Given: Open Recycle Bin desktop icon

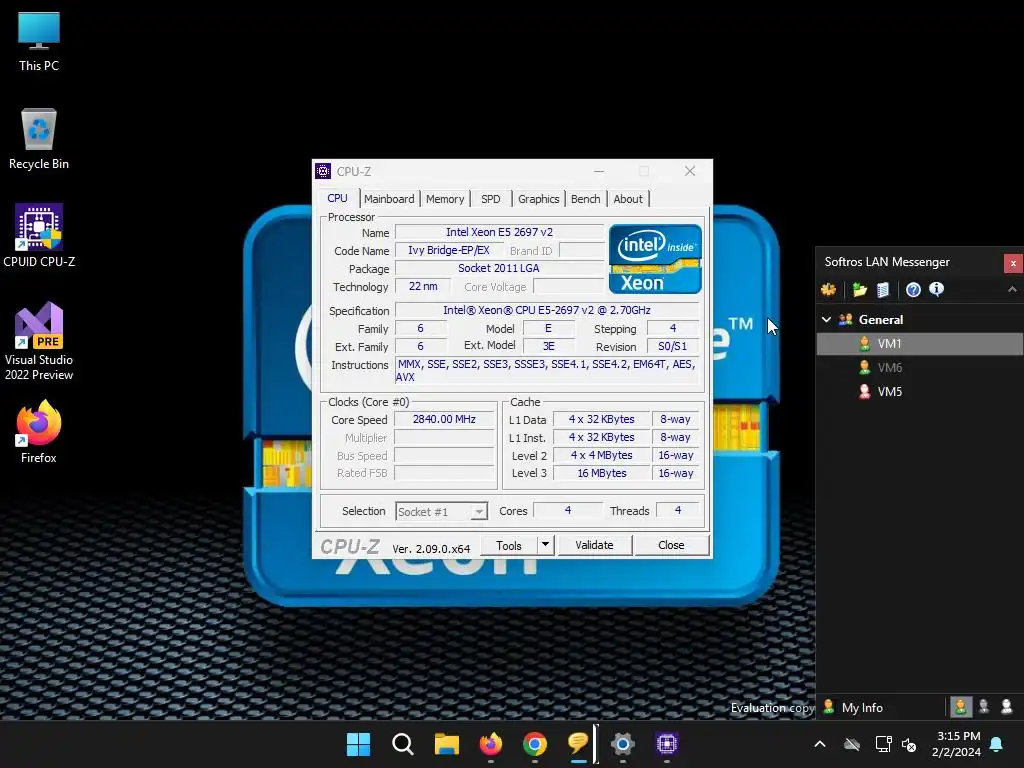Looking at the screenshot, I should coord(39,139).
